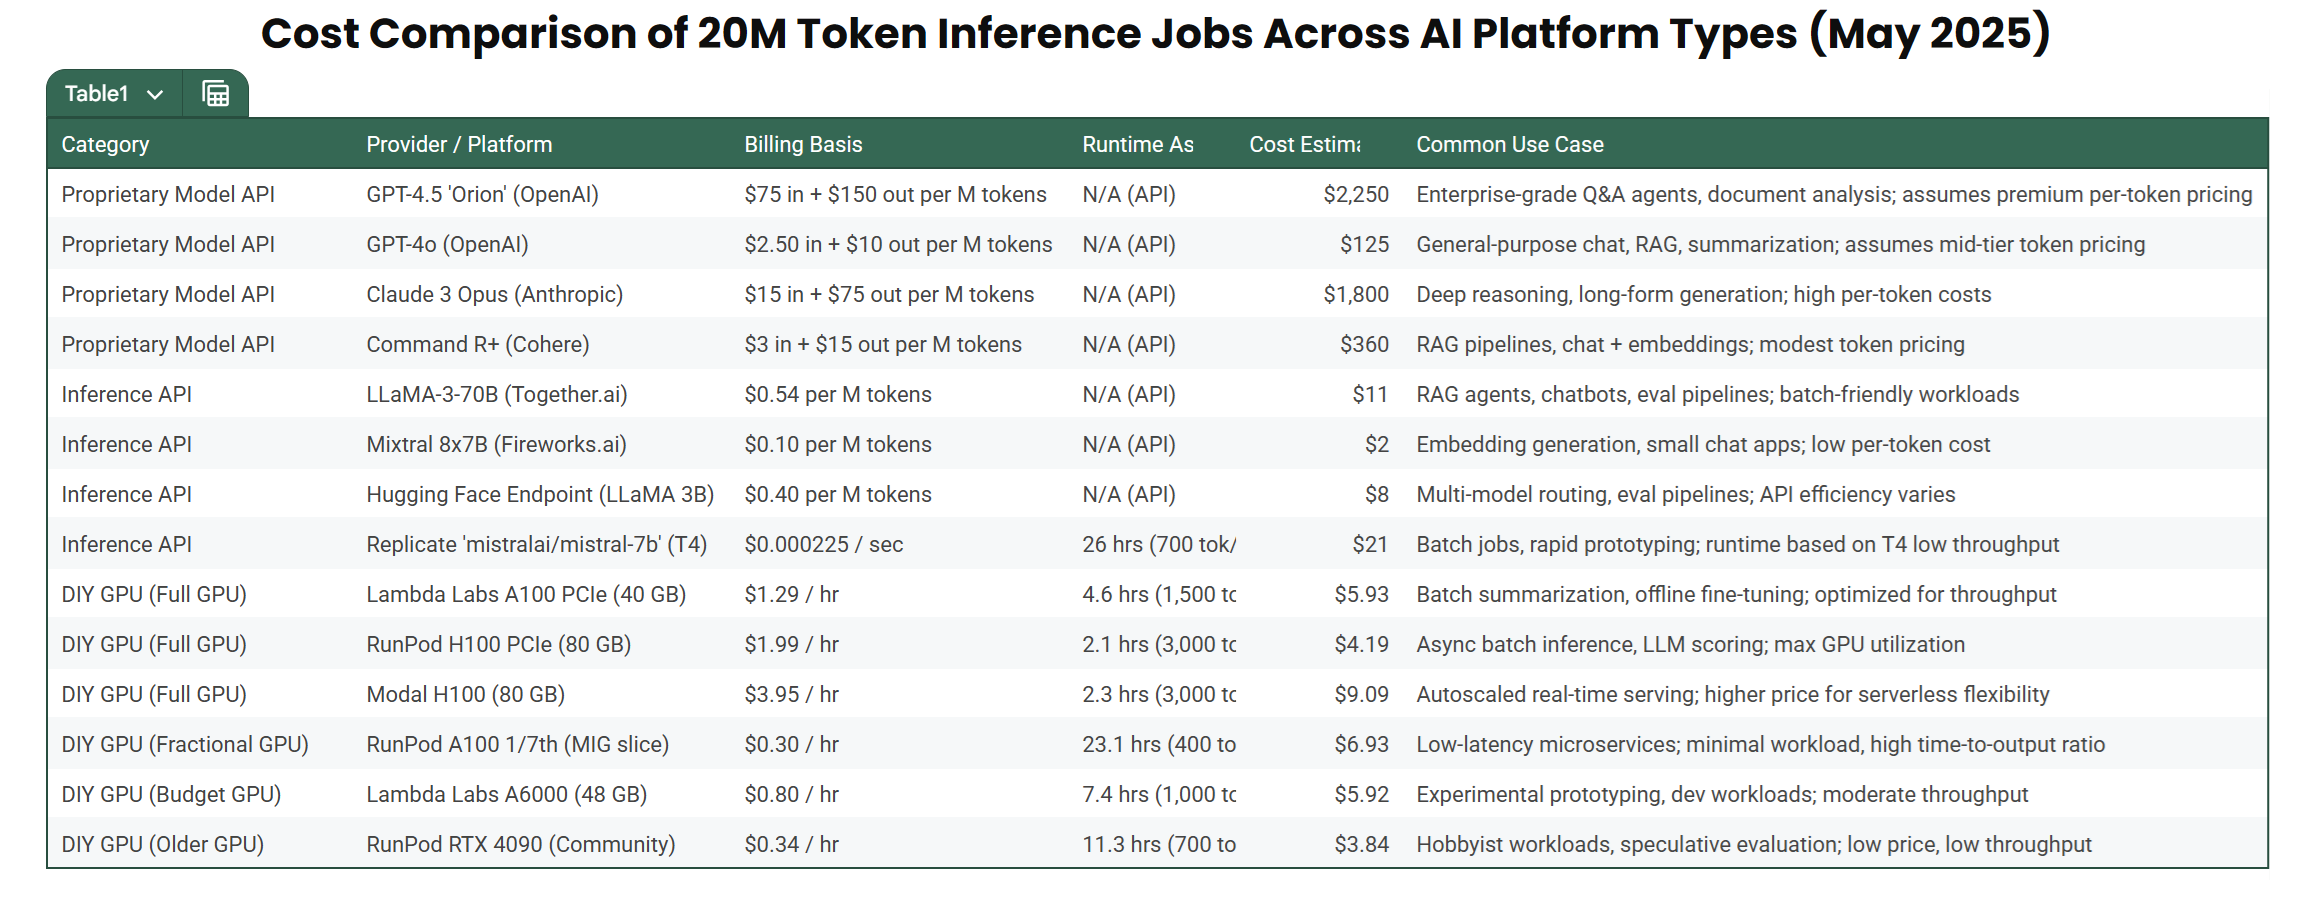Click the $0.34 / hr cell
The image size is (2311, 899).
tap(791, 844)
